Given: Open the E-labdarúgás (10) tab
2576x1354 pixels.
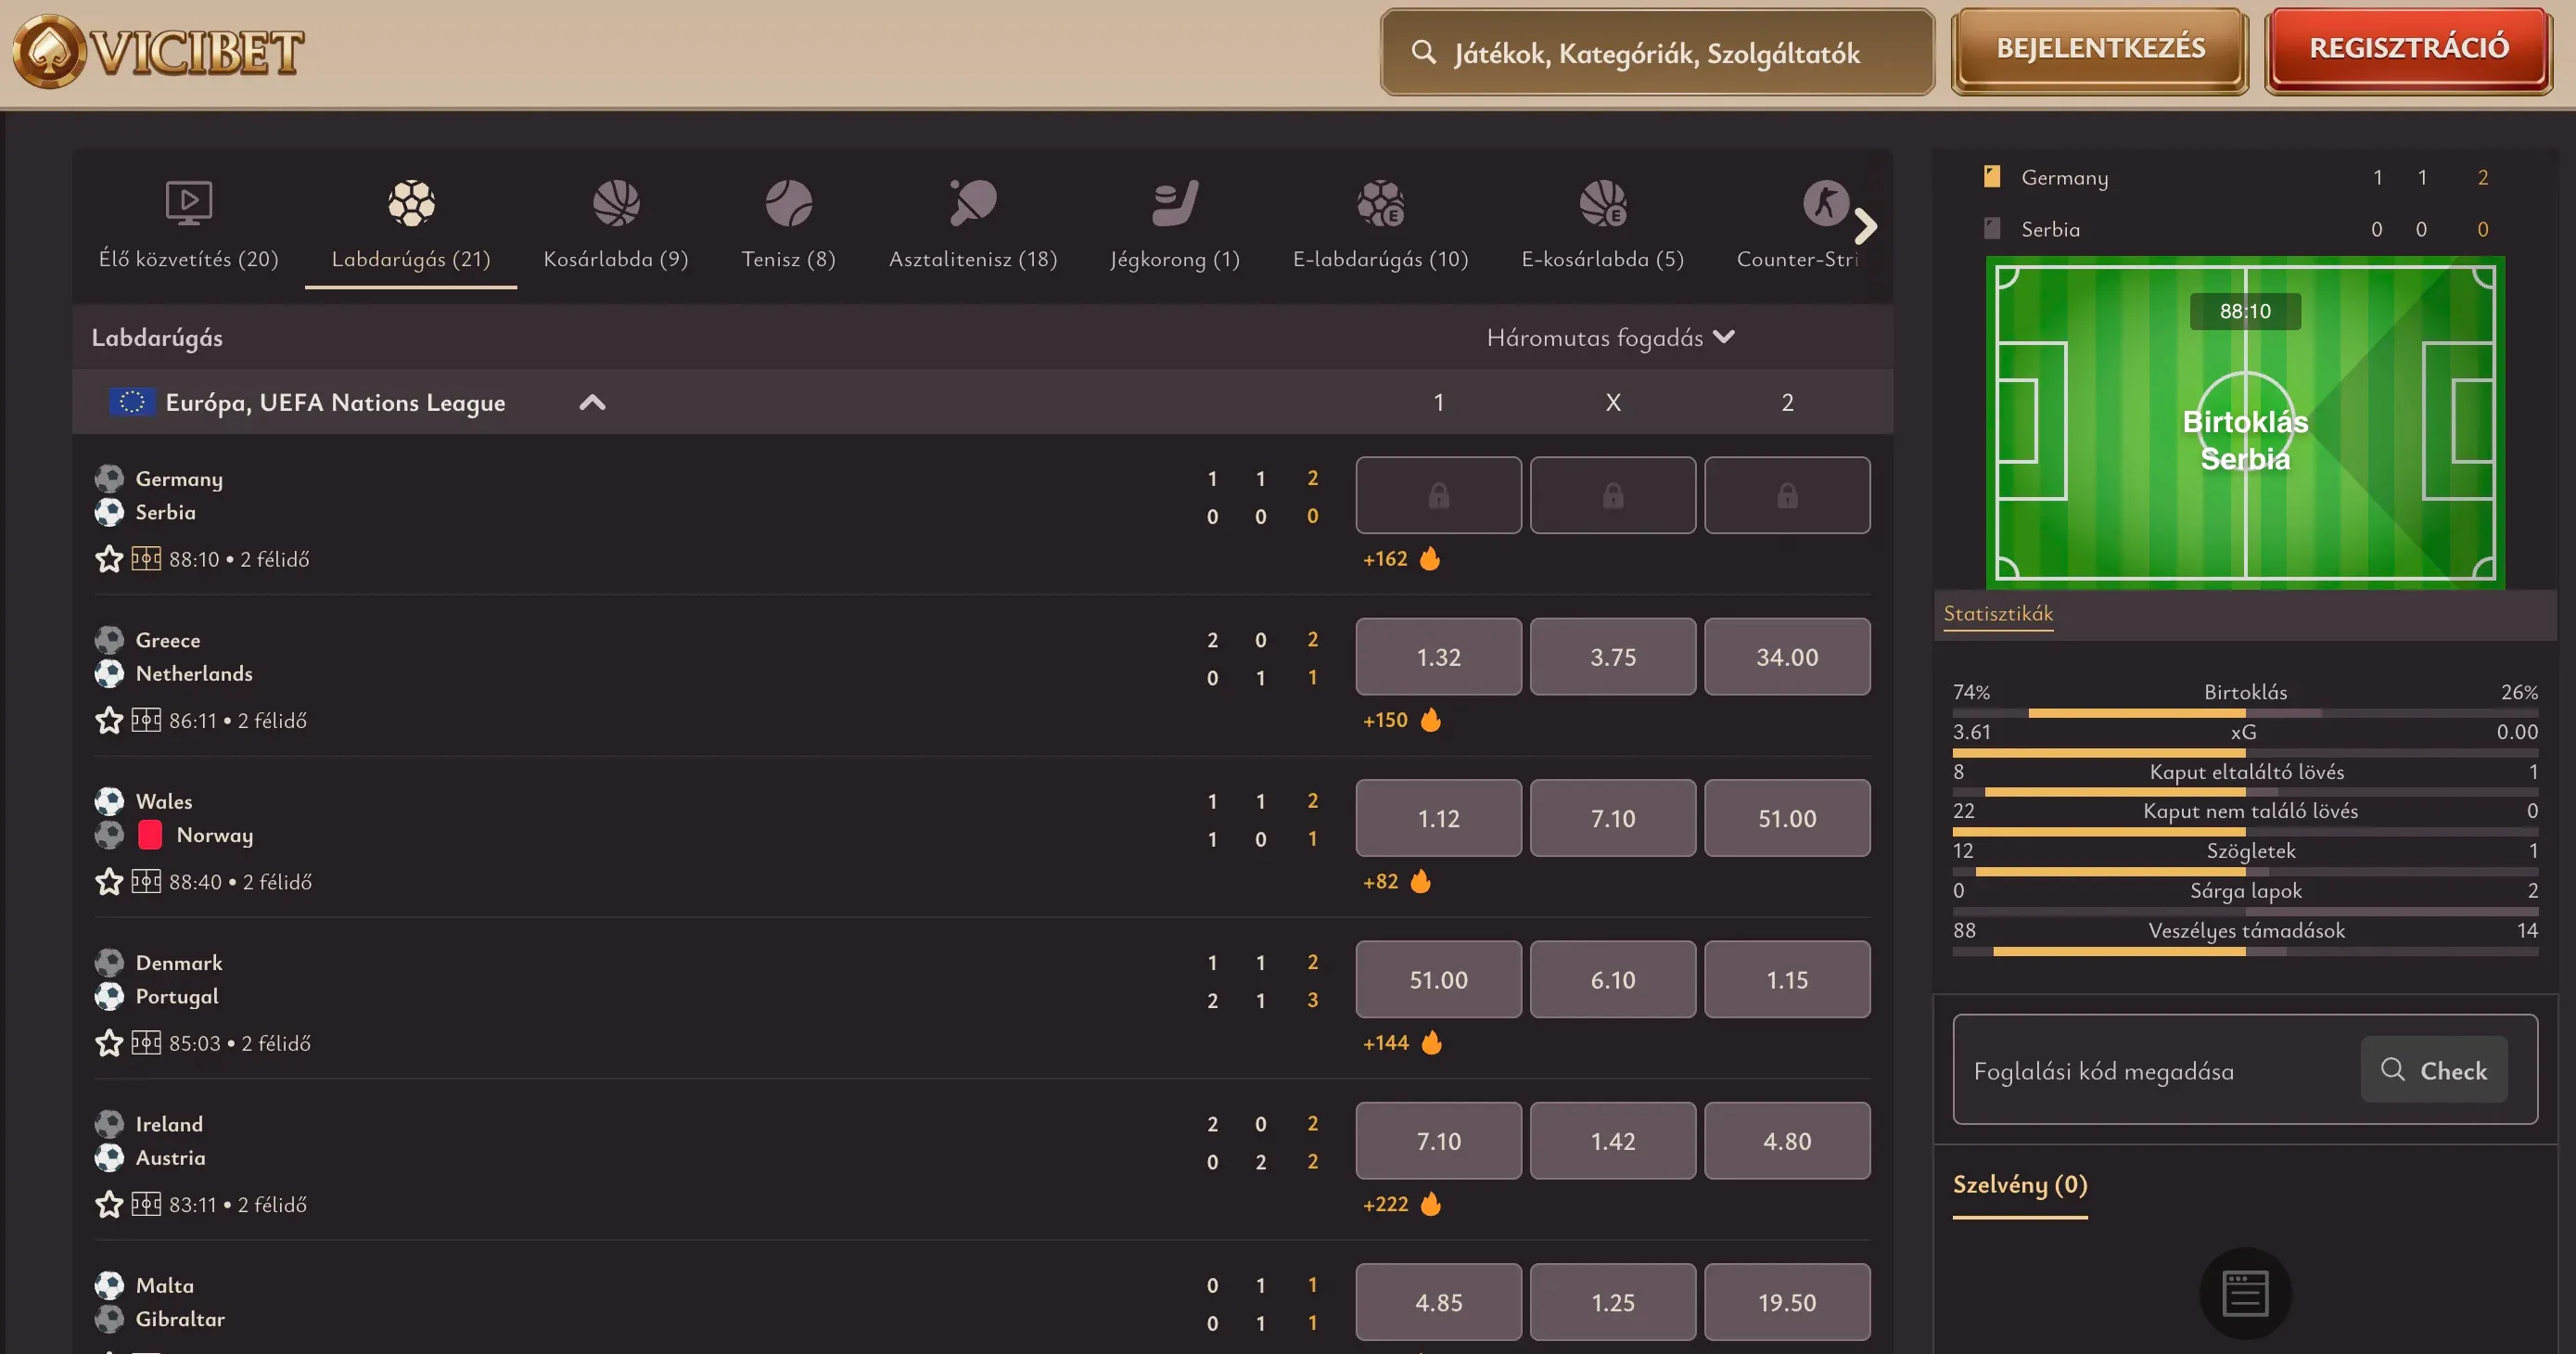Looking at the screenshot, I should [1380, 225].
